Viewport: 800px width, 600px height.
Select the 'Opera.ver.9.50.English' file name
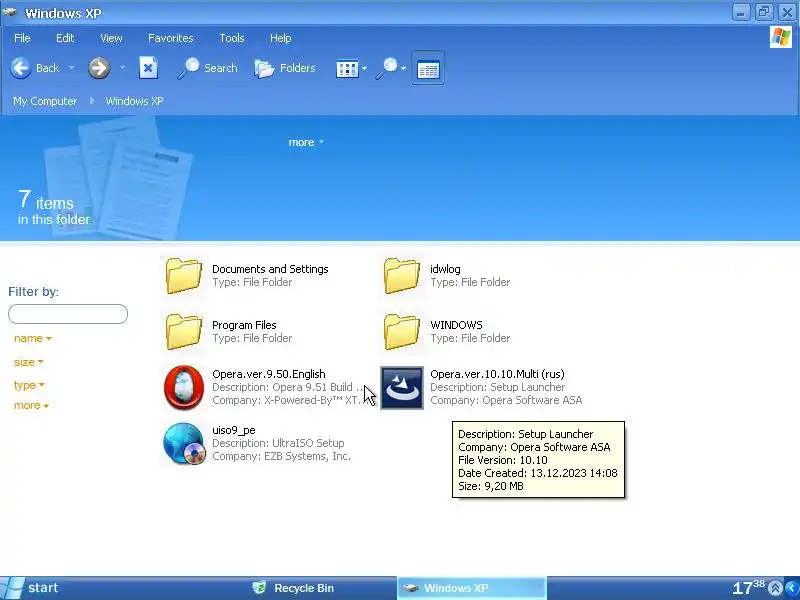(268, 374)
